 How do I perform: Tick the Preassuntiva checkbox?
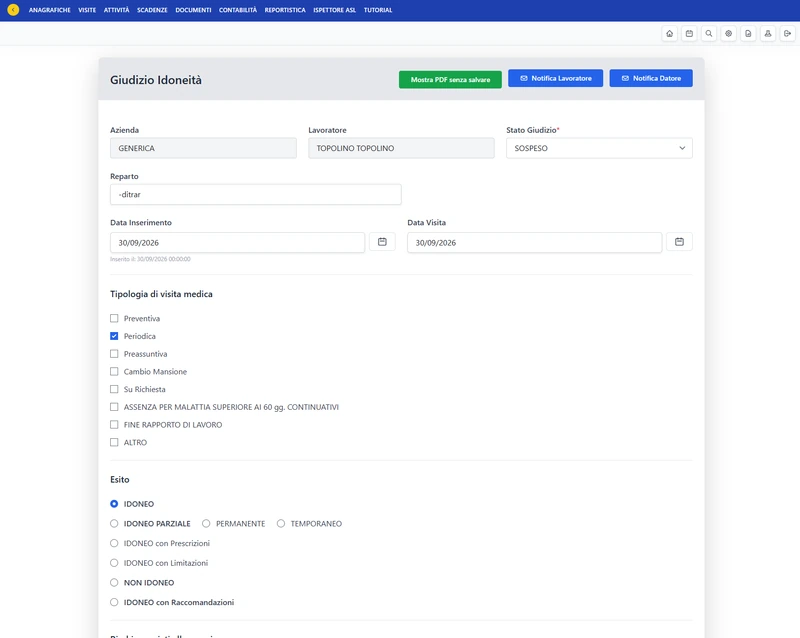(x=114, y=354)
